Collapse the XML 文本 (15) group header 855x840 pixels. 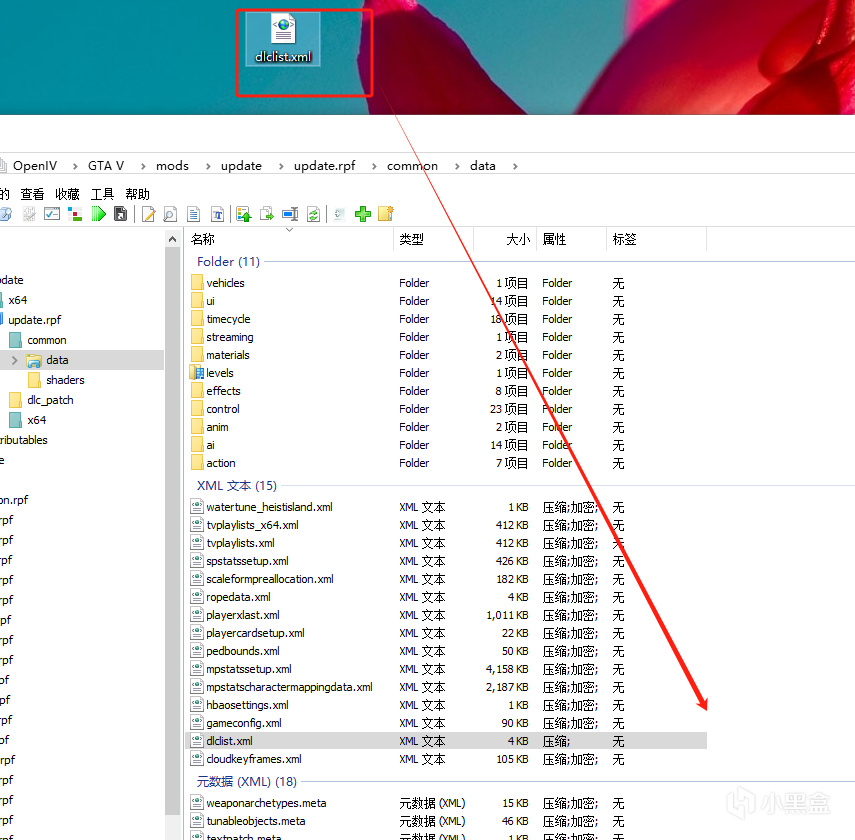237,485
